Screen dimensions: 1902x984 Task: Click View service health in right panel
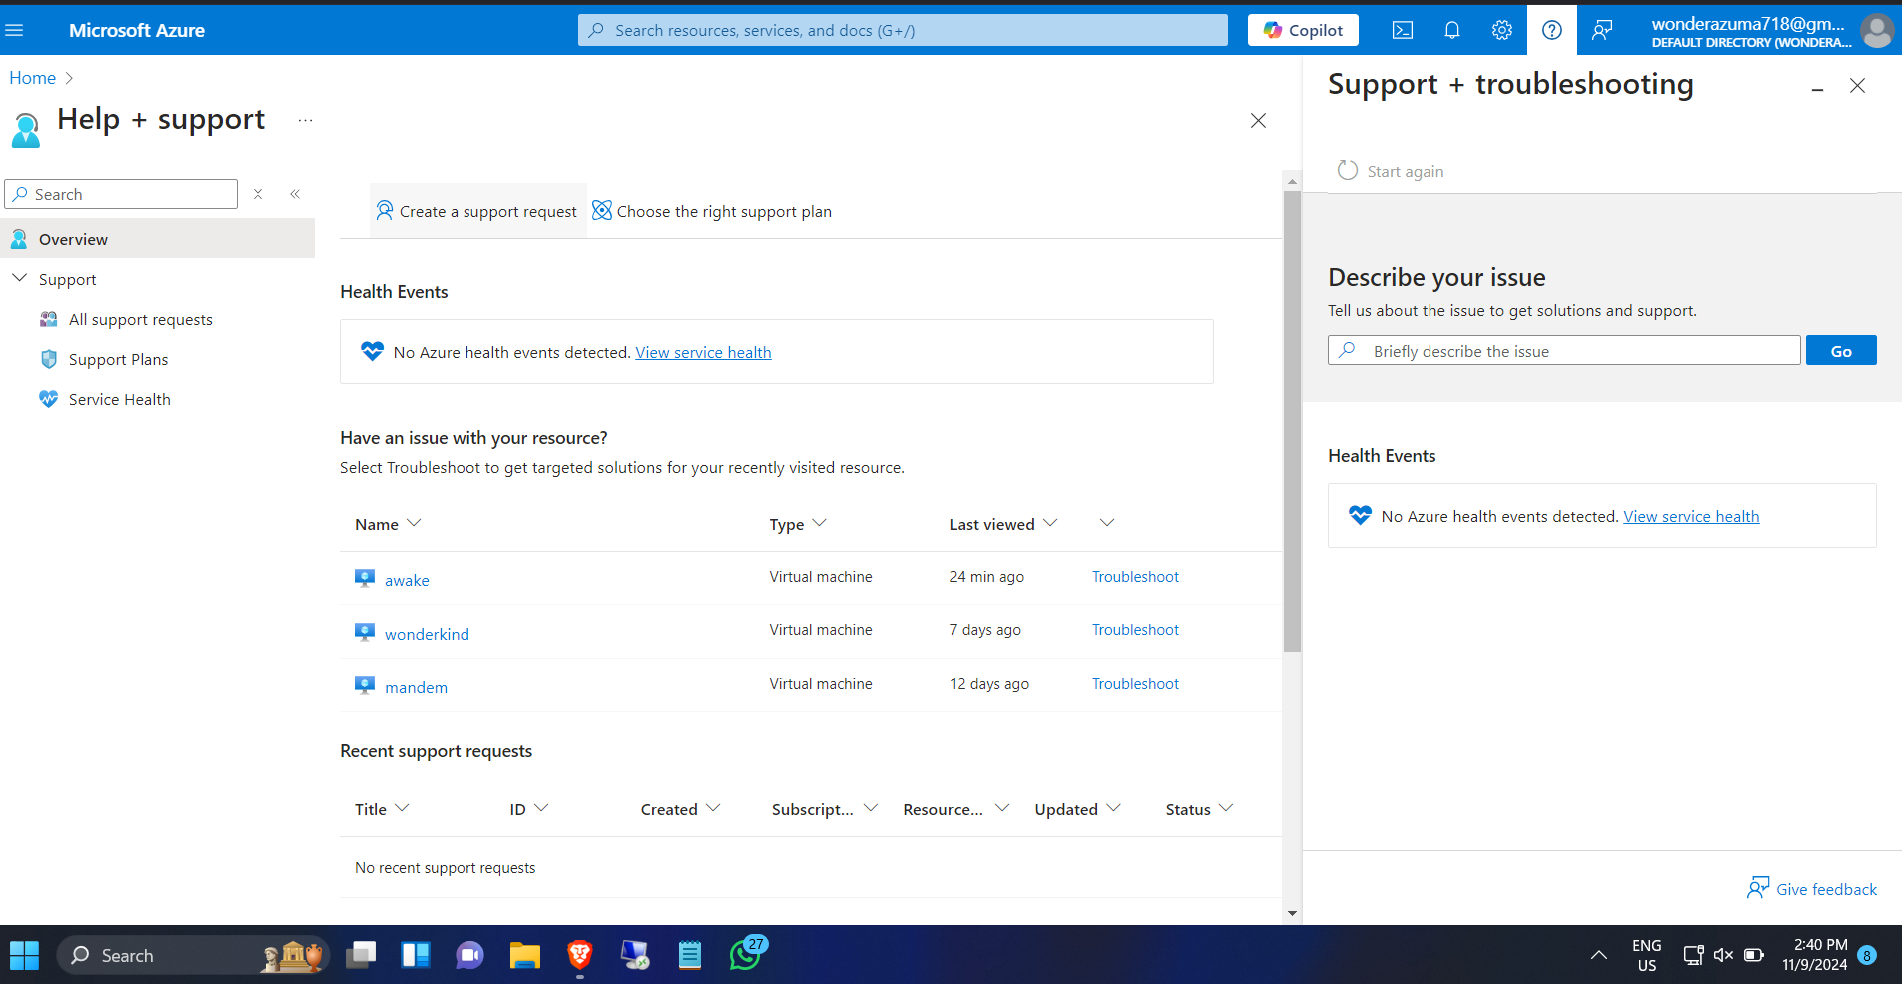coord(1691,516)
